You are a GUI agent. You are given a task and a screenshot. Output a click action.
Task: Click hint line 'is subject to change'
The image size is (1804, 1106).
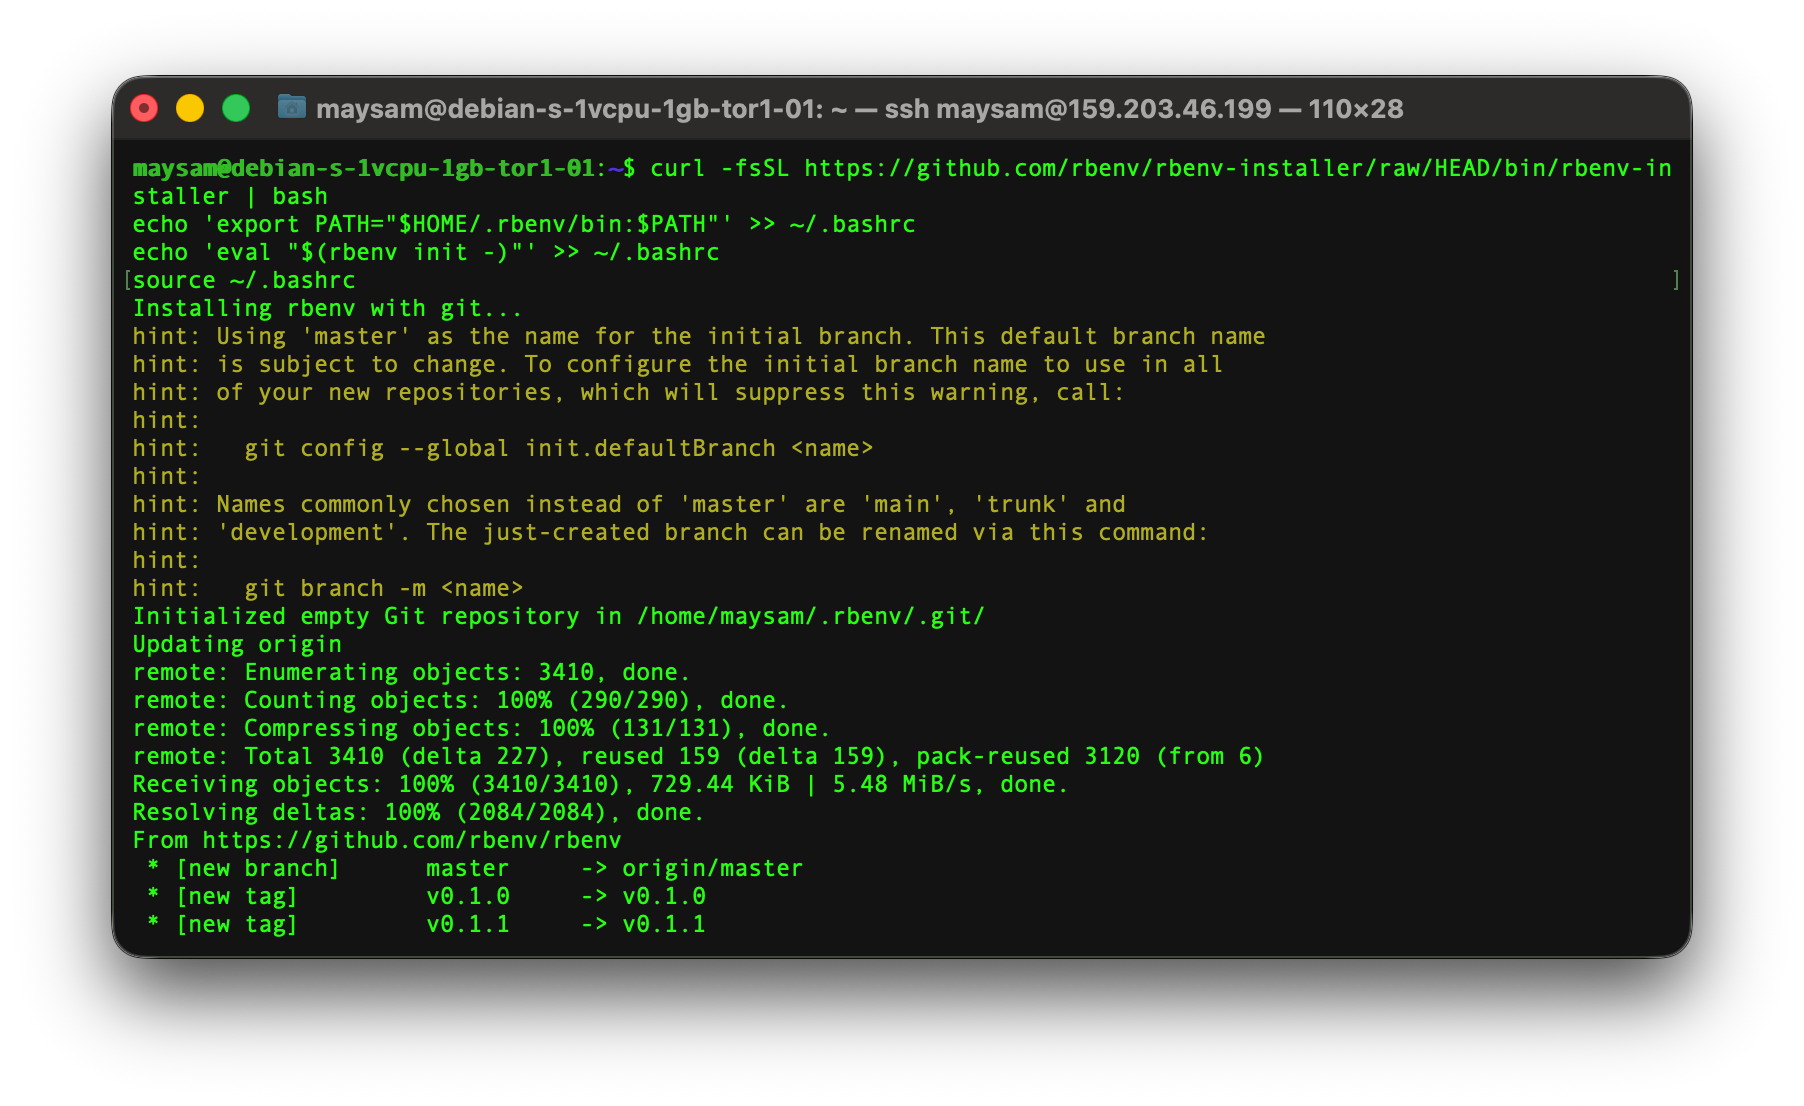tap(677, 364)
